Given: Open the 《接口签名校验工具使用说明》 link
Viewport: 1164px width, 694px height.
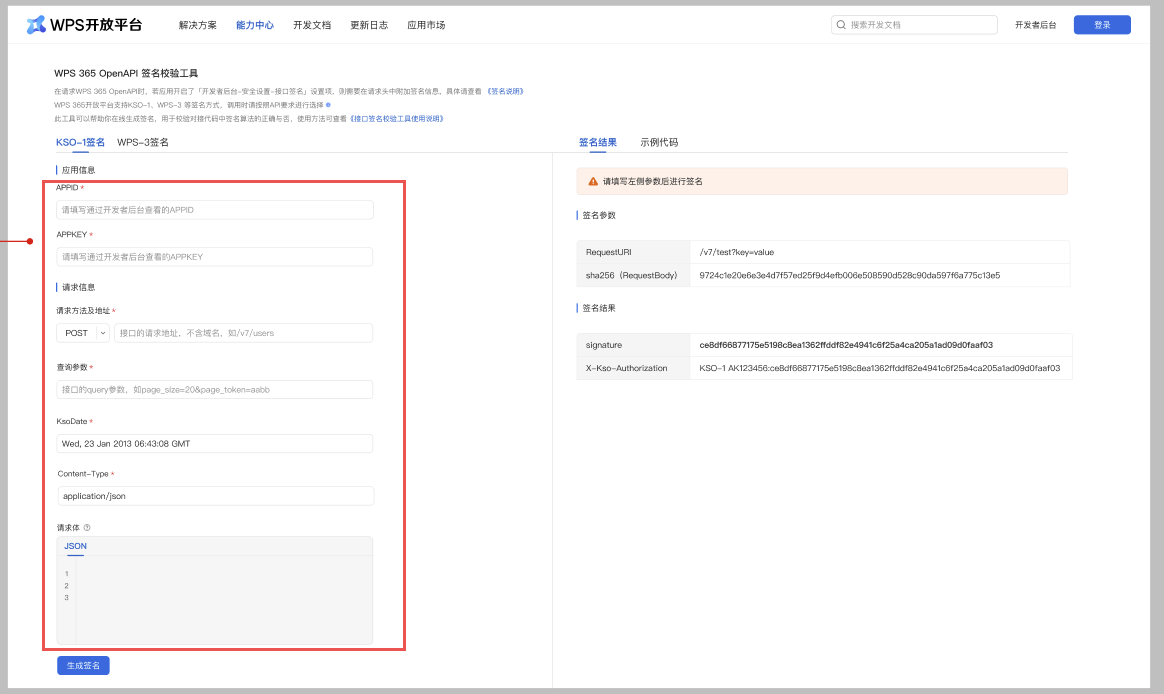Looking at the screenshot, I should pos(396,119).
